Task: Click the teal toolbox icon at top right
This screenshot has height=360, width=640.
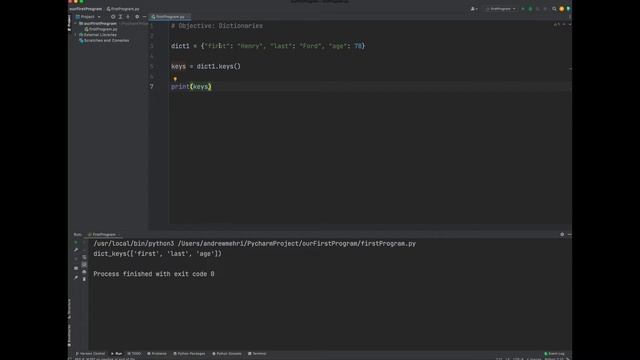Action: coord(568,9)
